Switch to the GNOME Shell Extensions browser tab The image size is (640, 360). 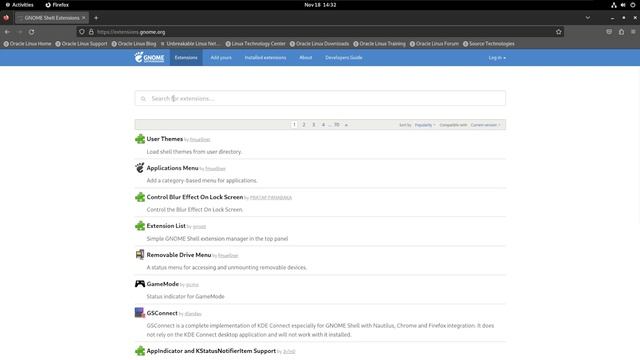click(x=52, y=18)
